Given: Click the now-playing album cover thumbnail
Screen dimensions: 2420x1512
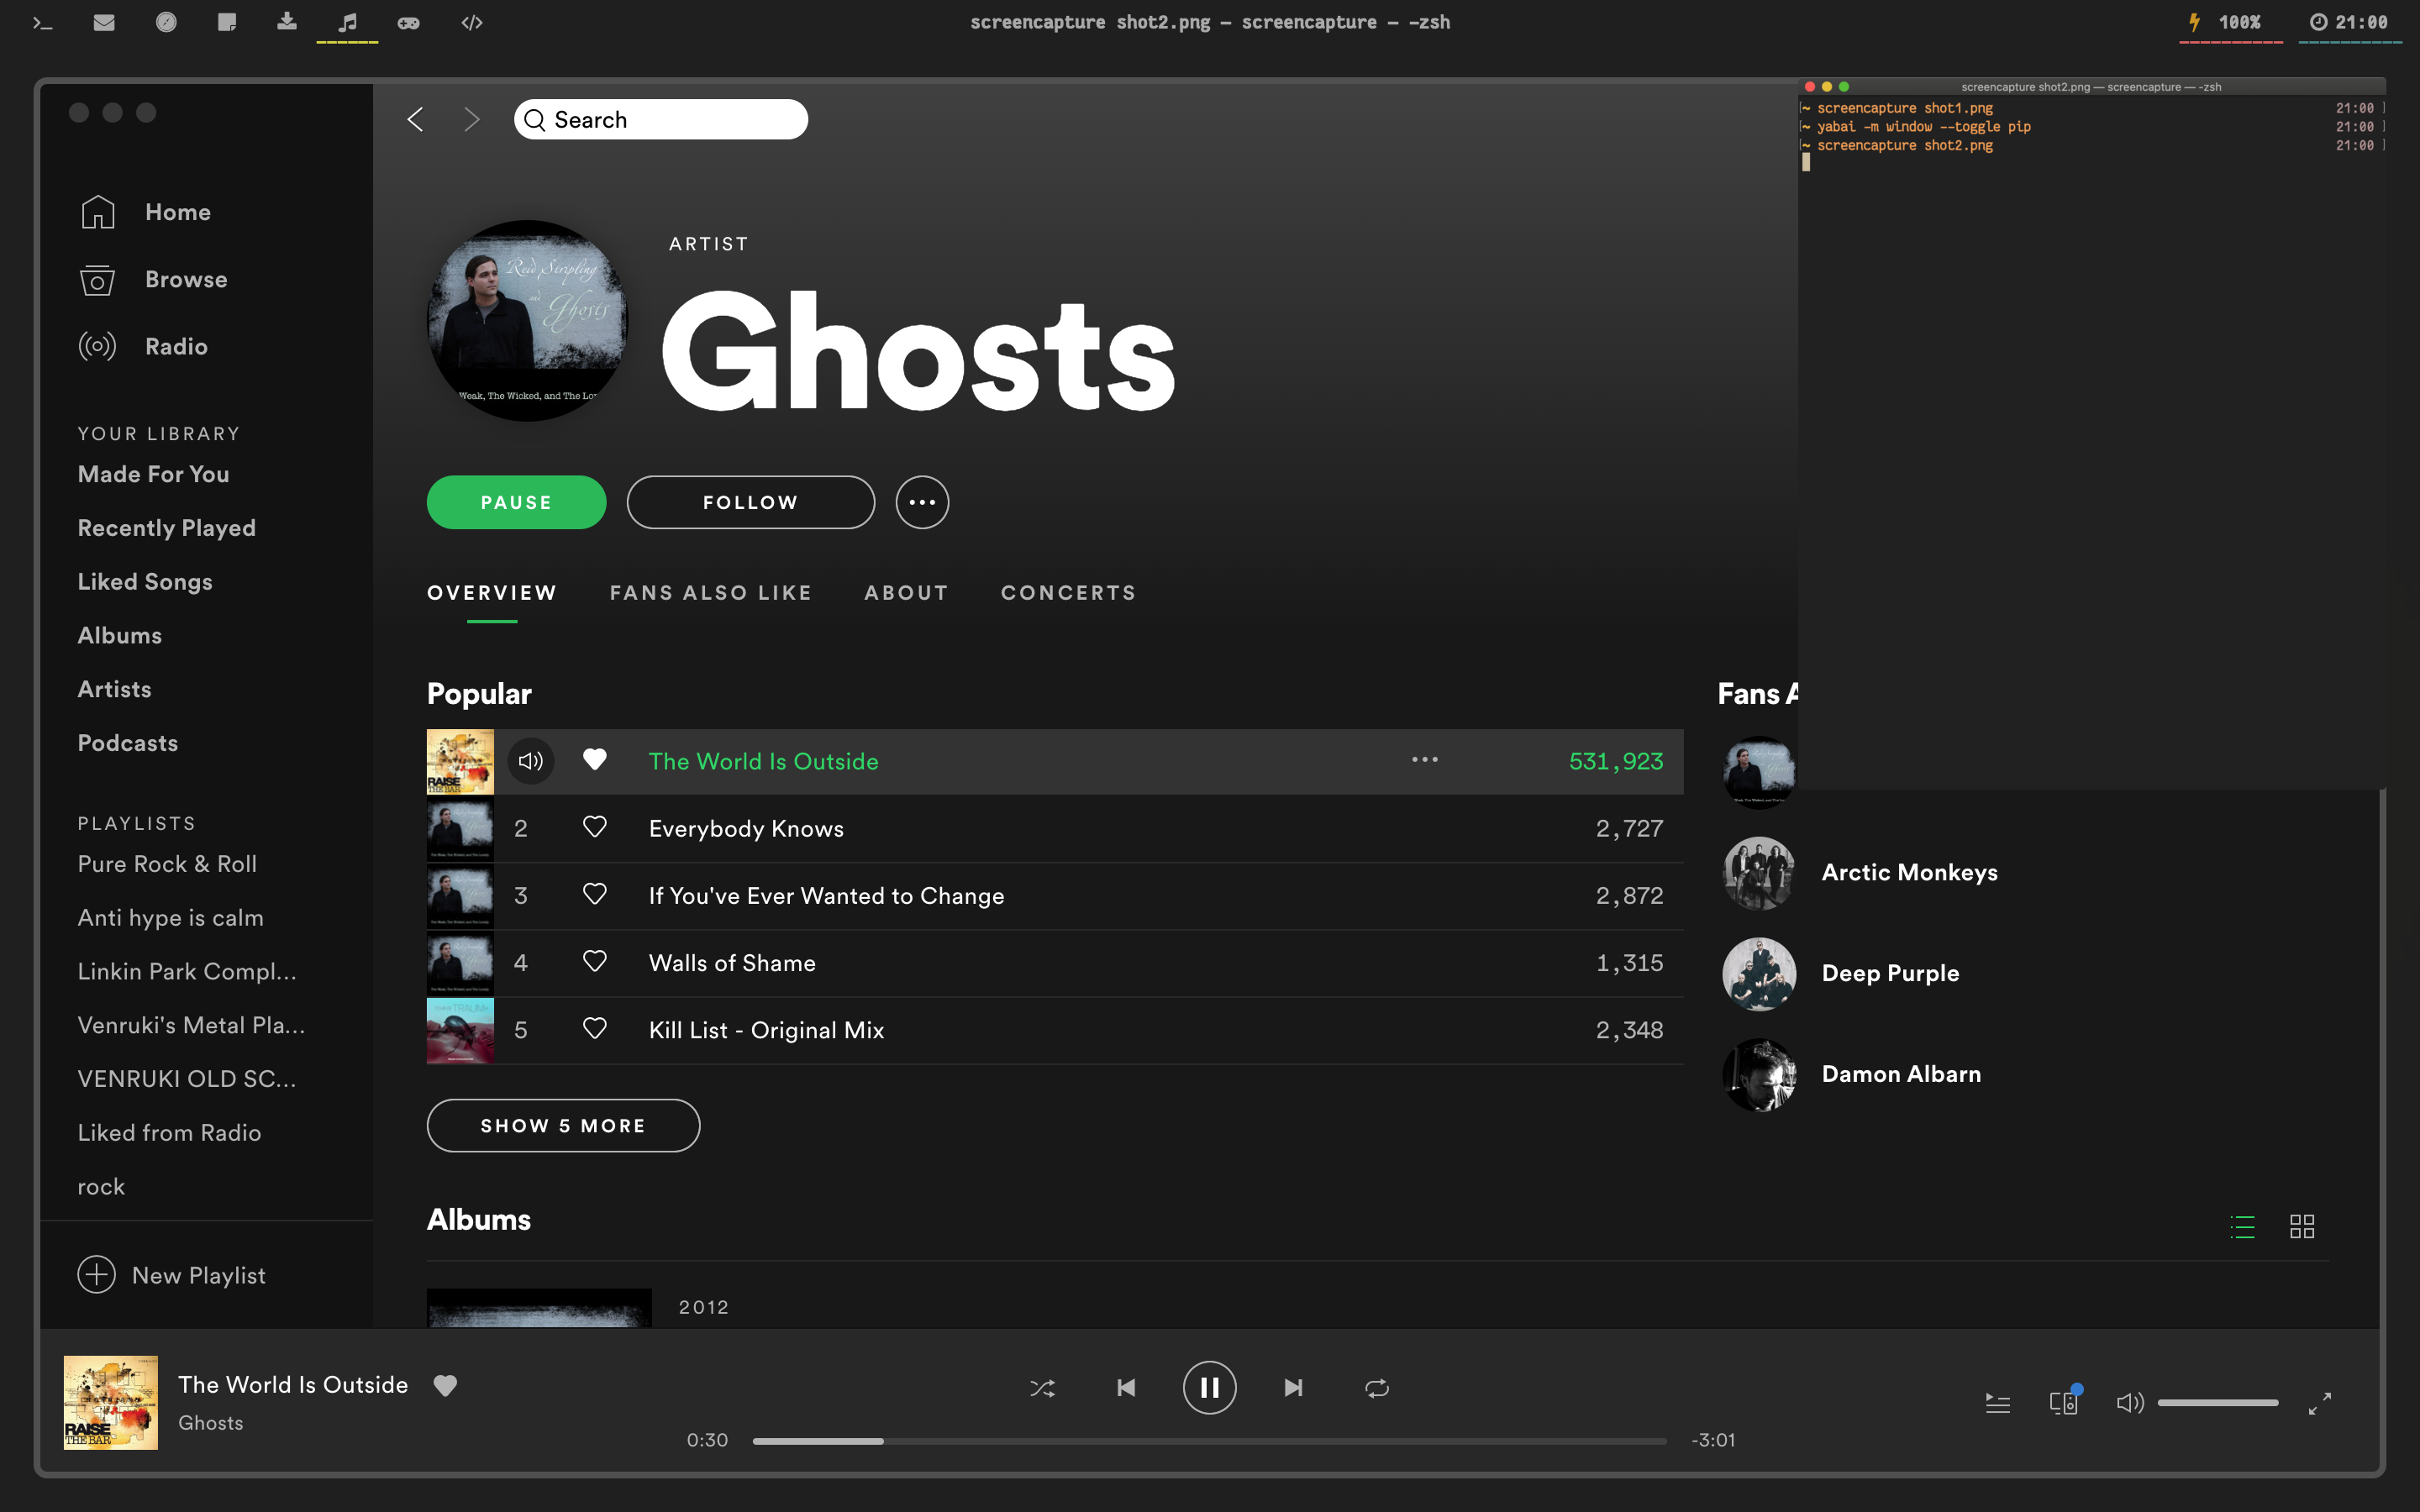Looking at the screenshot, I should [x=111, y=1402].
